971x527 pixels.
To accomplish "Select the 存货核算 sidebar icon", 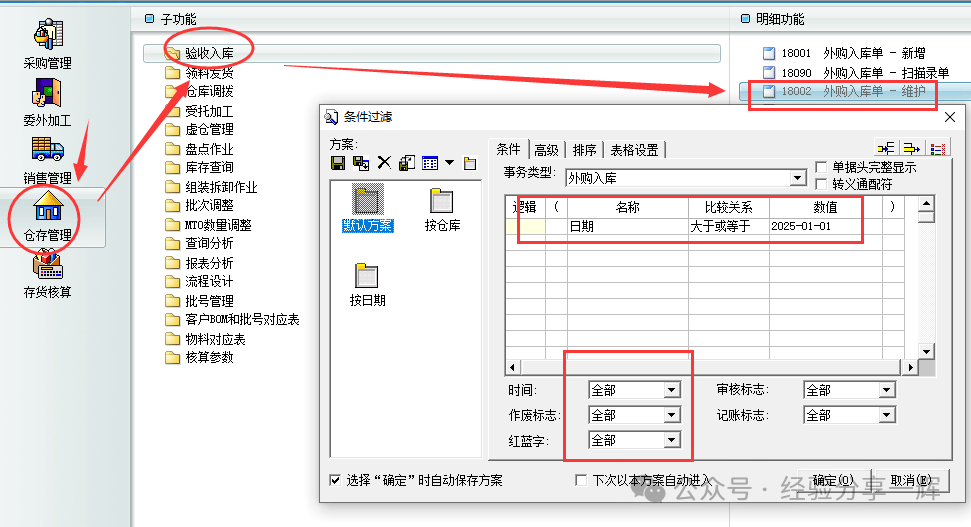I will pyautogui.click(x=47, y=268).
